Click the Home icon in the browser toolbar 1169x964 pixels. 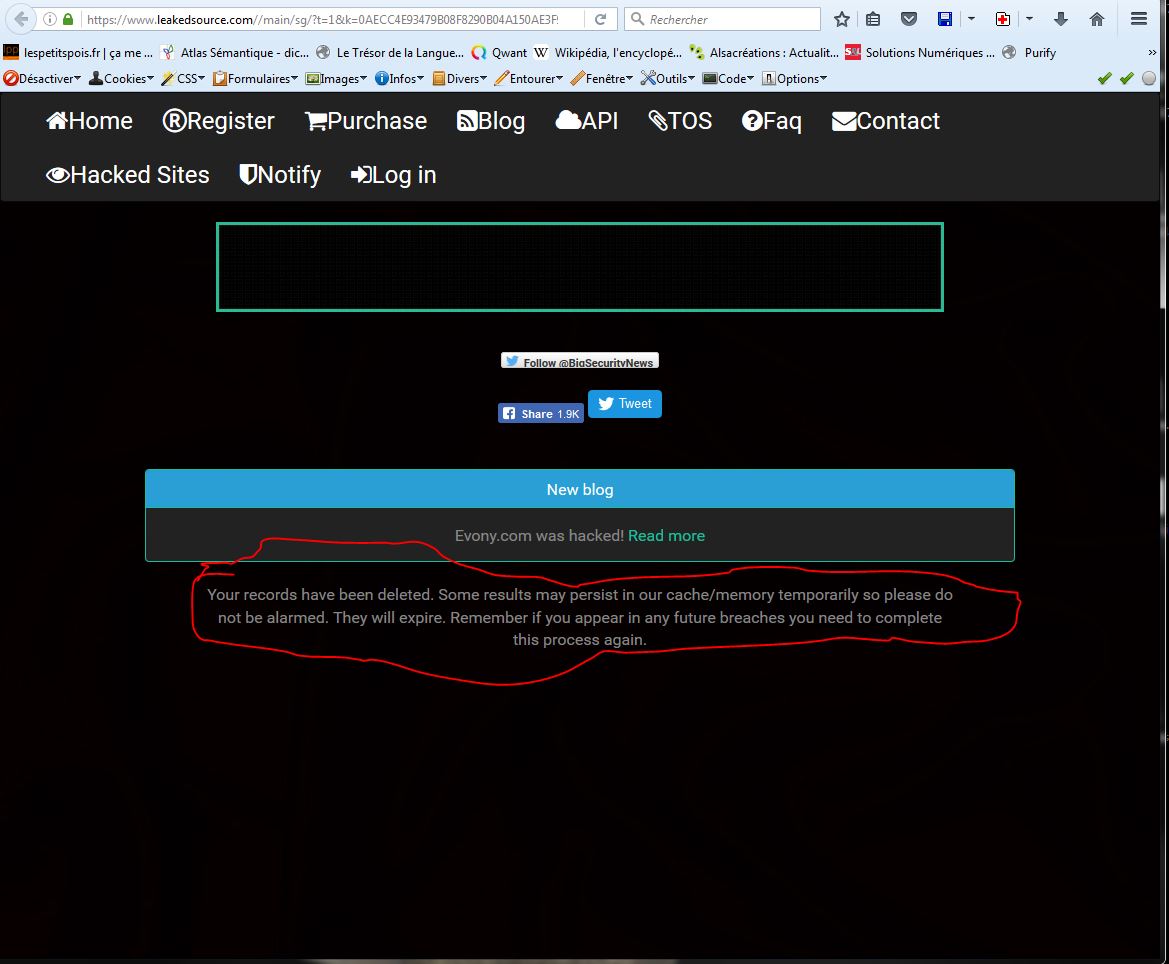click(x=1097, y=19)
